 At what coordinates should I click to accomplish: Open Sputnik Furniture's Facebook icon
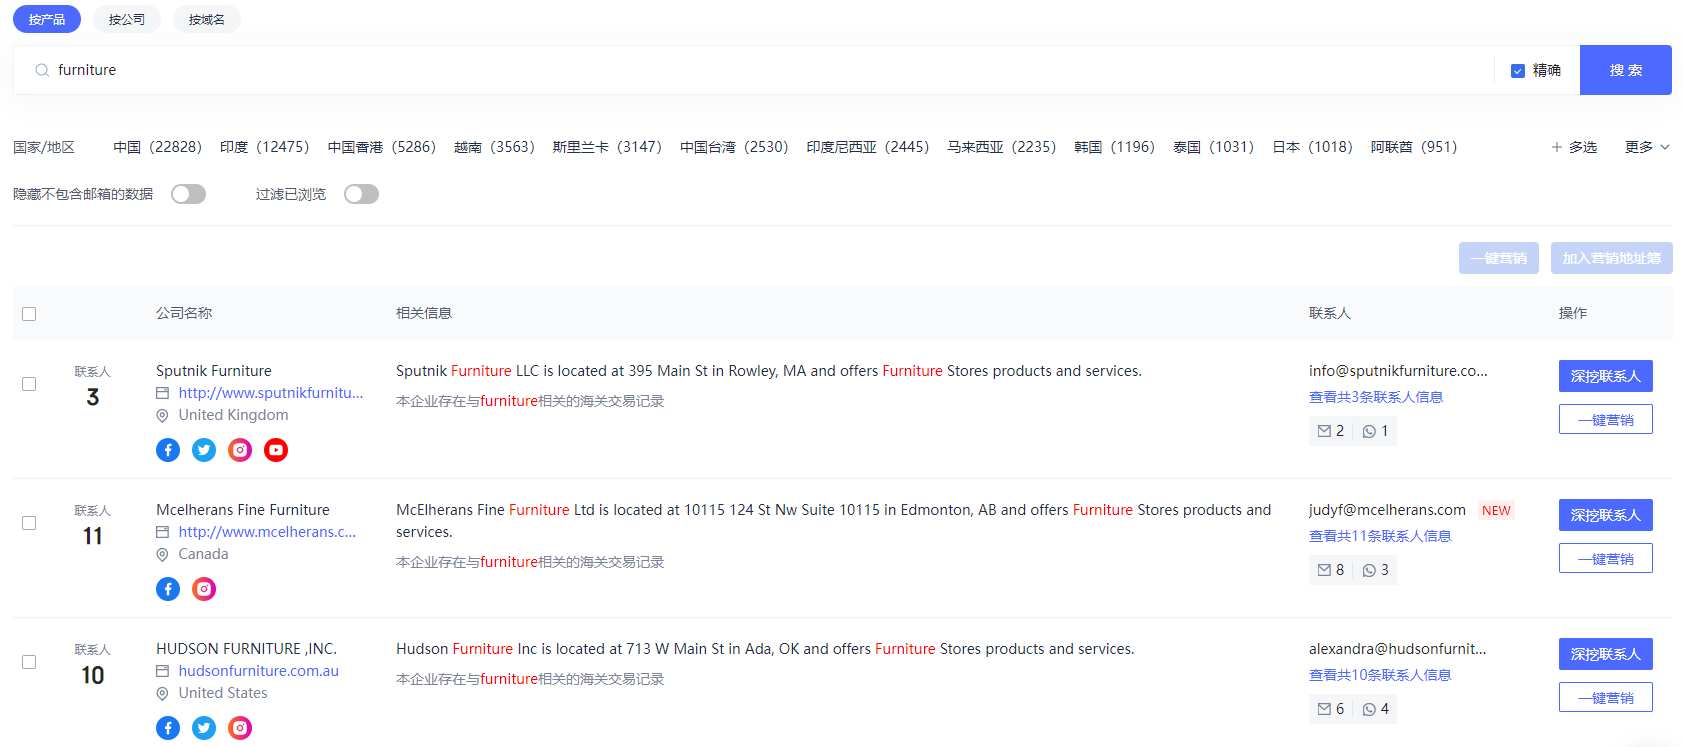coord(168,450)
